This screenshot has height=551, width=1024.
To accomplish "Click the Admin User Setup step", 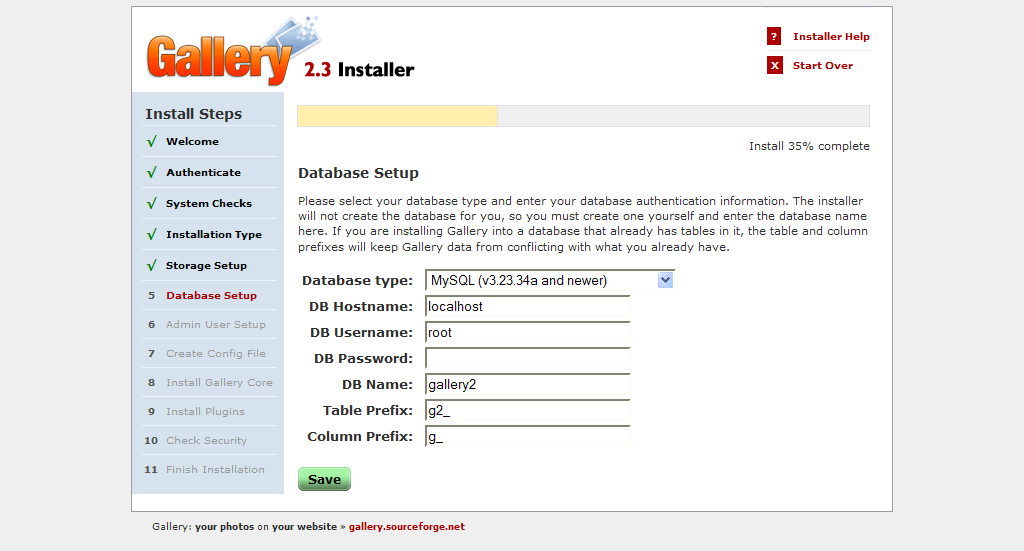I will 216,324.
